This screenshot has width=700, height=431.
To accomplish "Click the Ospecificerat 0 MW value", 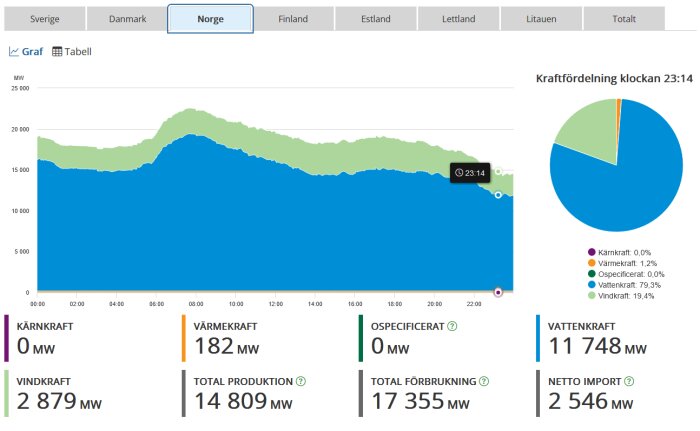I will (x=390, y=347).
